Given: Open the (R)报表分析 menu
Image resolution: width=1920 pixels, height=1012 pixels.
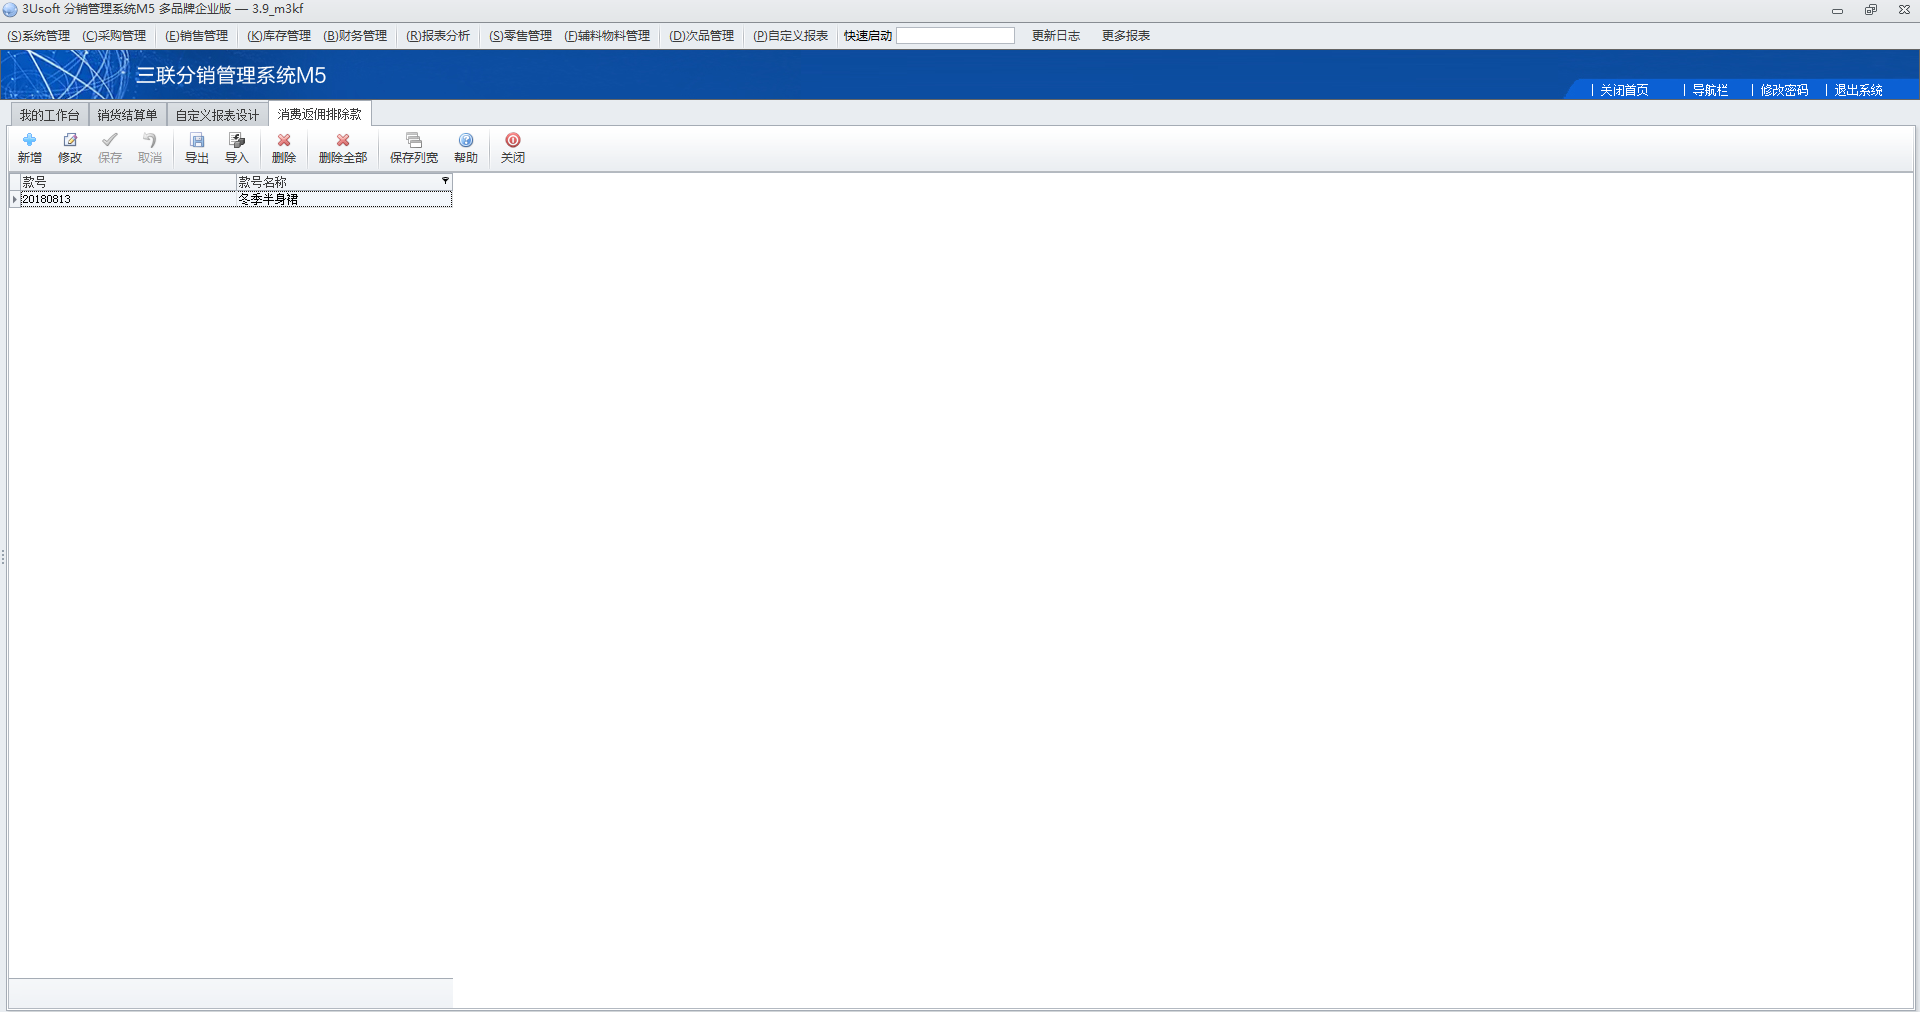Looking at the screenshot, I should click(x=438, y=36).
